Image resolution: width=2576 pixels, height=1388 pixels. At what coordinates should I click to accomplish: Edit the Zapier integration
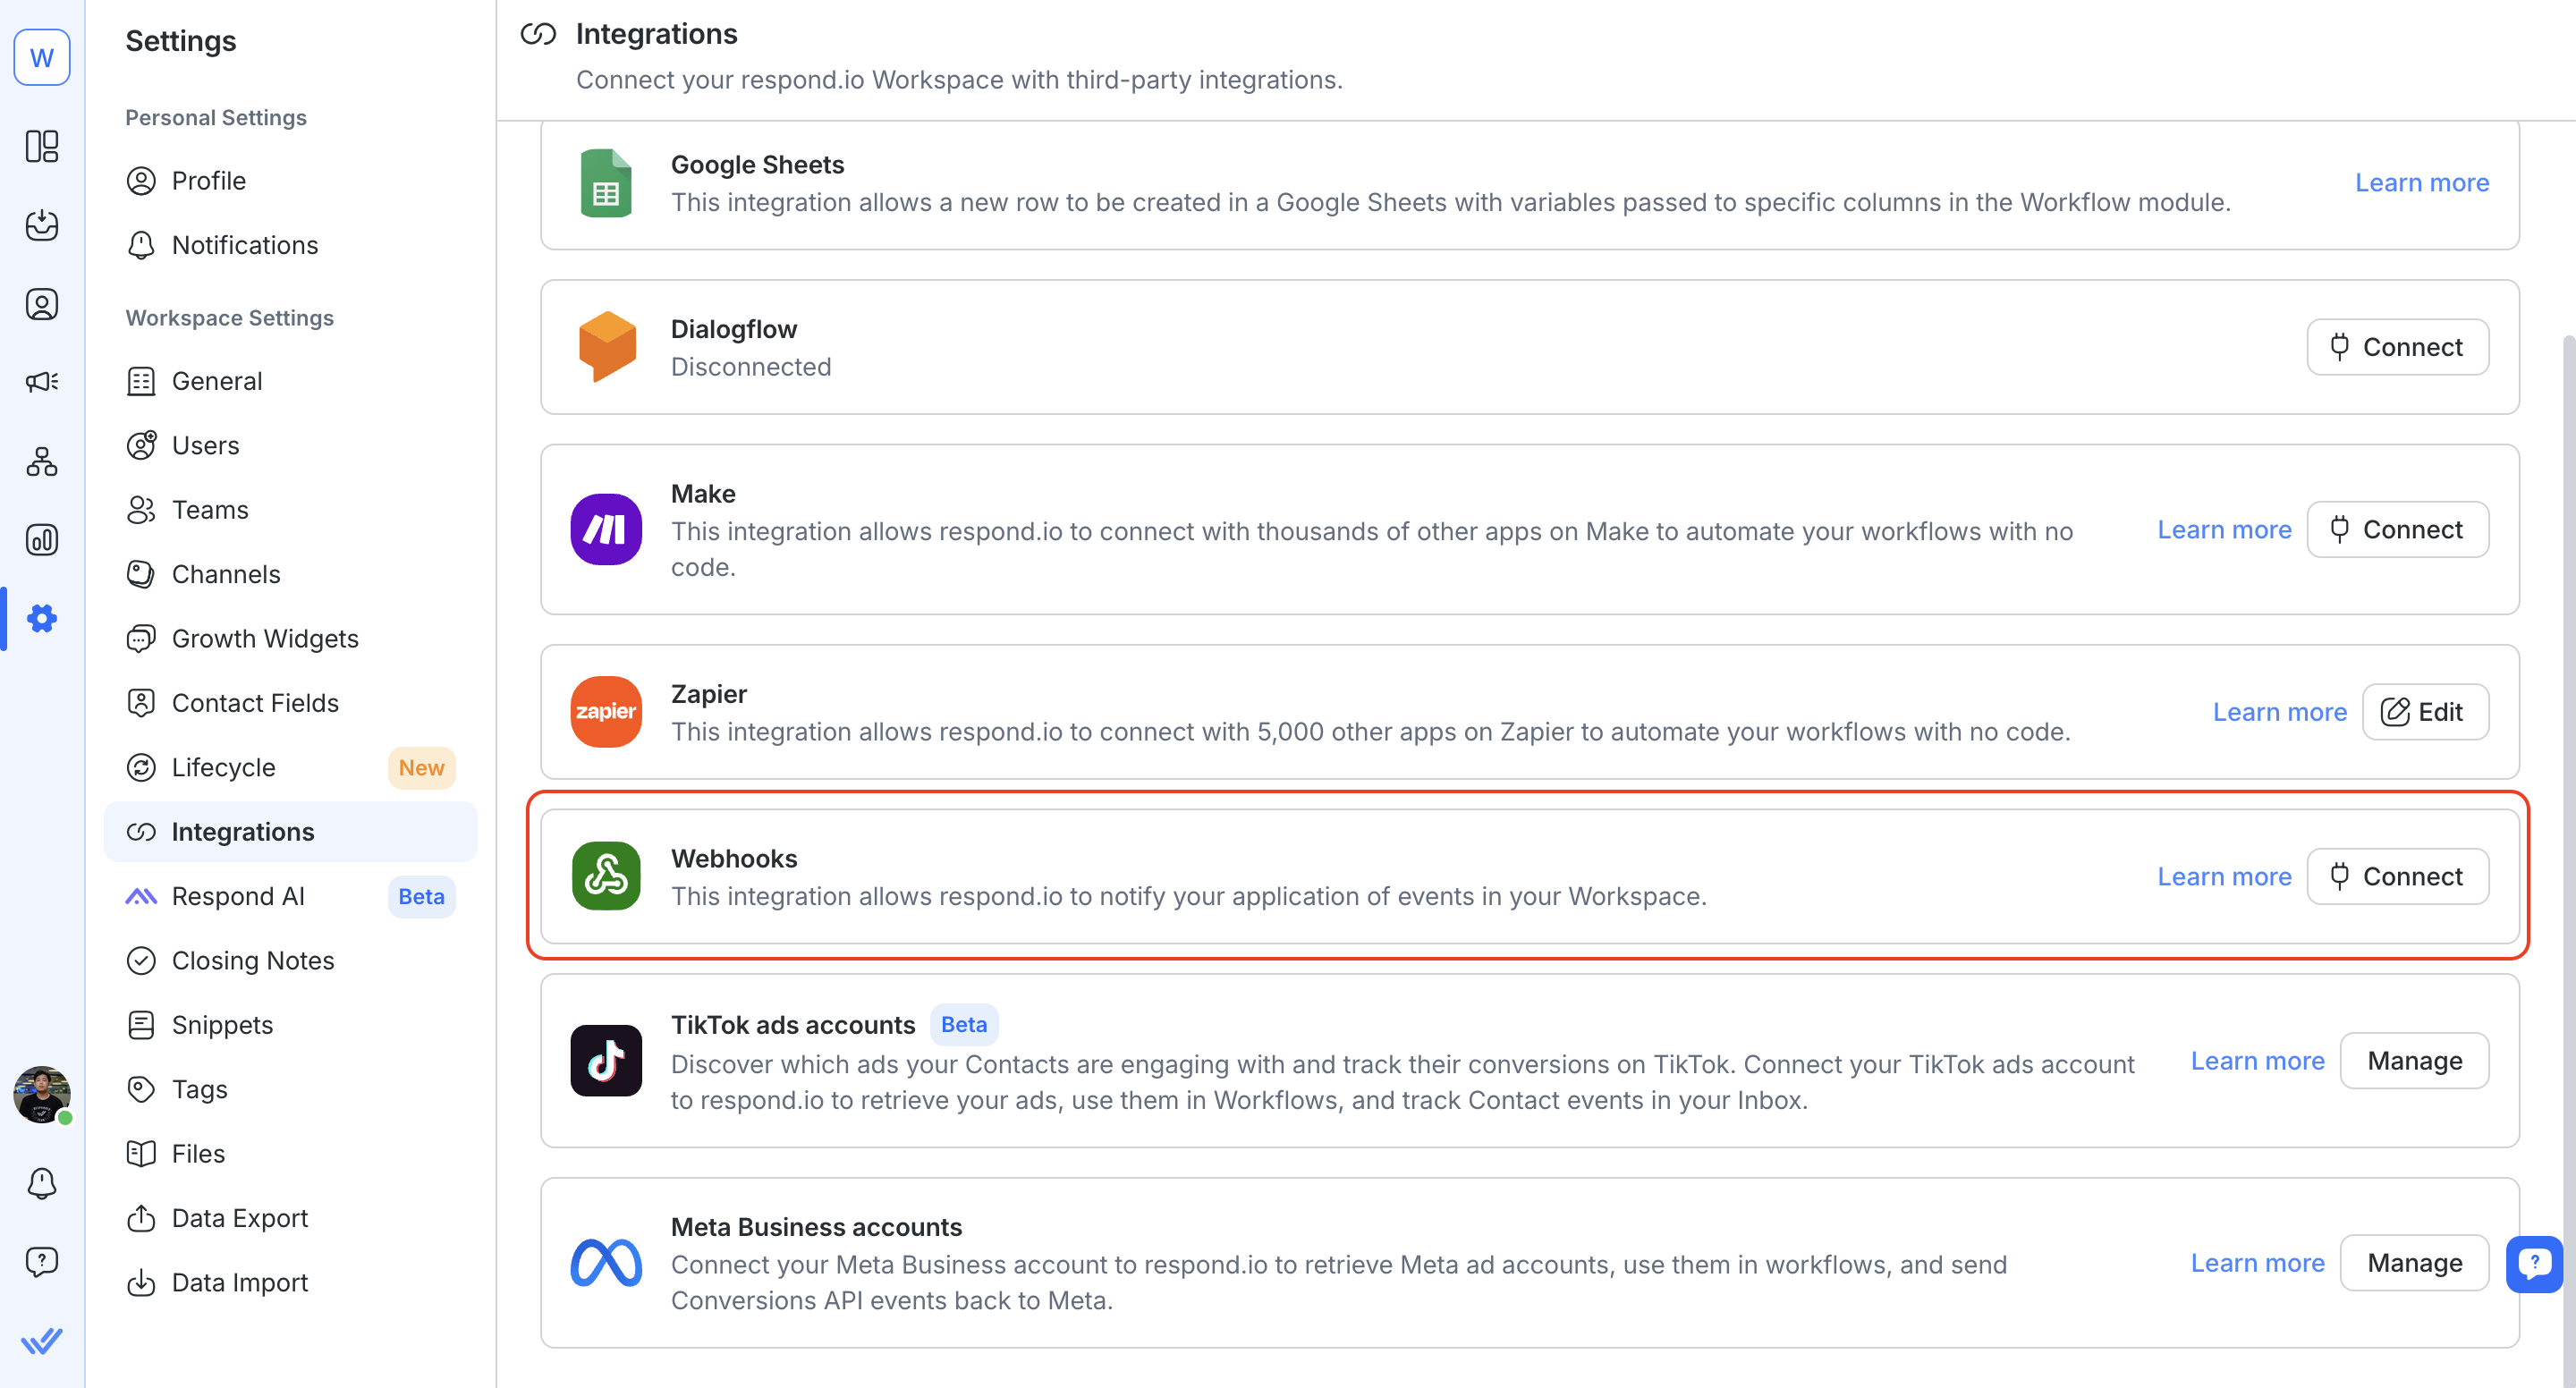pos(2425,712)
